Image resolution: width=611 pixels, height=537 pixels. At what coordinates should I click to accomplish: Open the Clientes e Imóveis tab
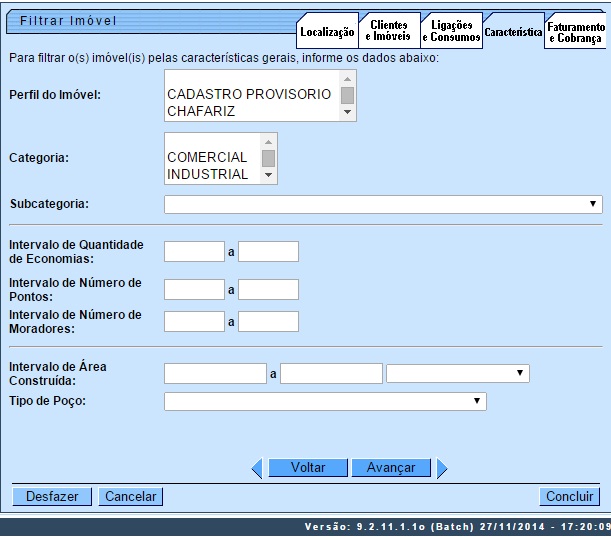388,31
